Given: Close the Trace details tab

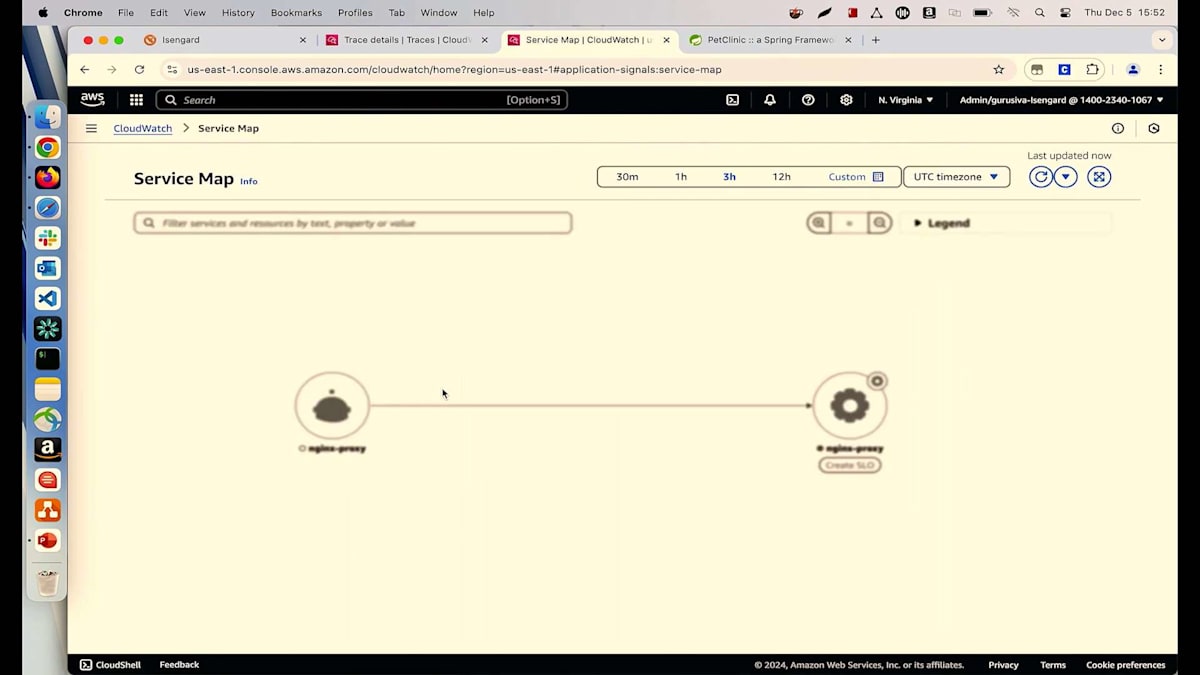Looking at the screenshot, I should (x=485, y=40).
